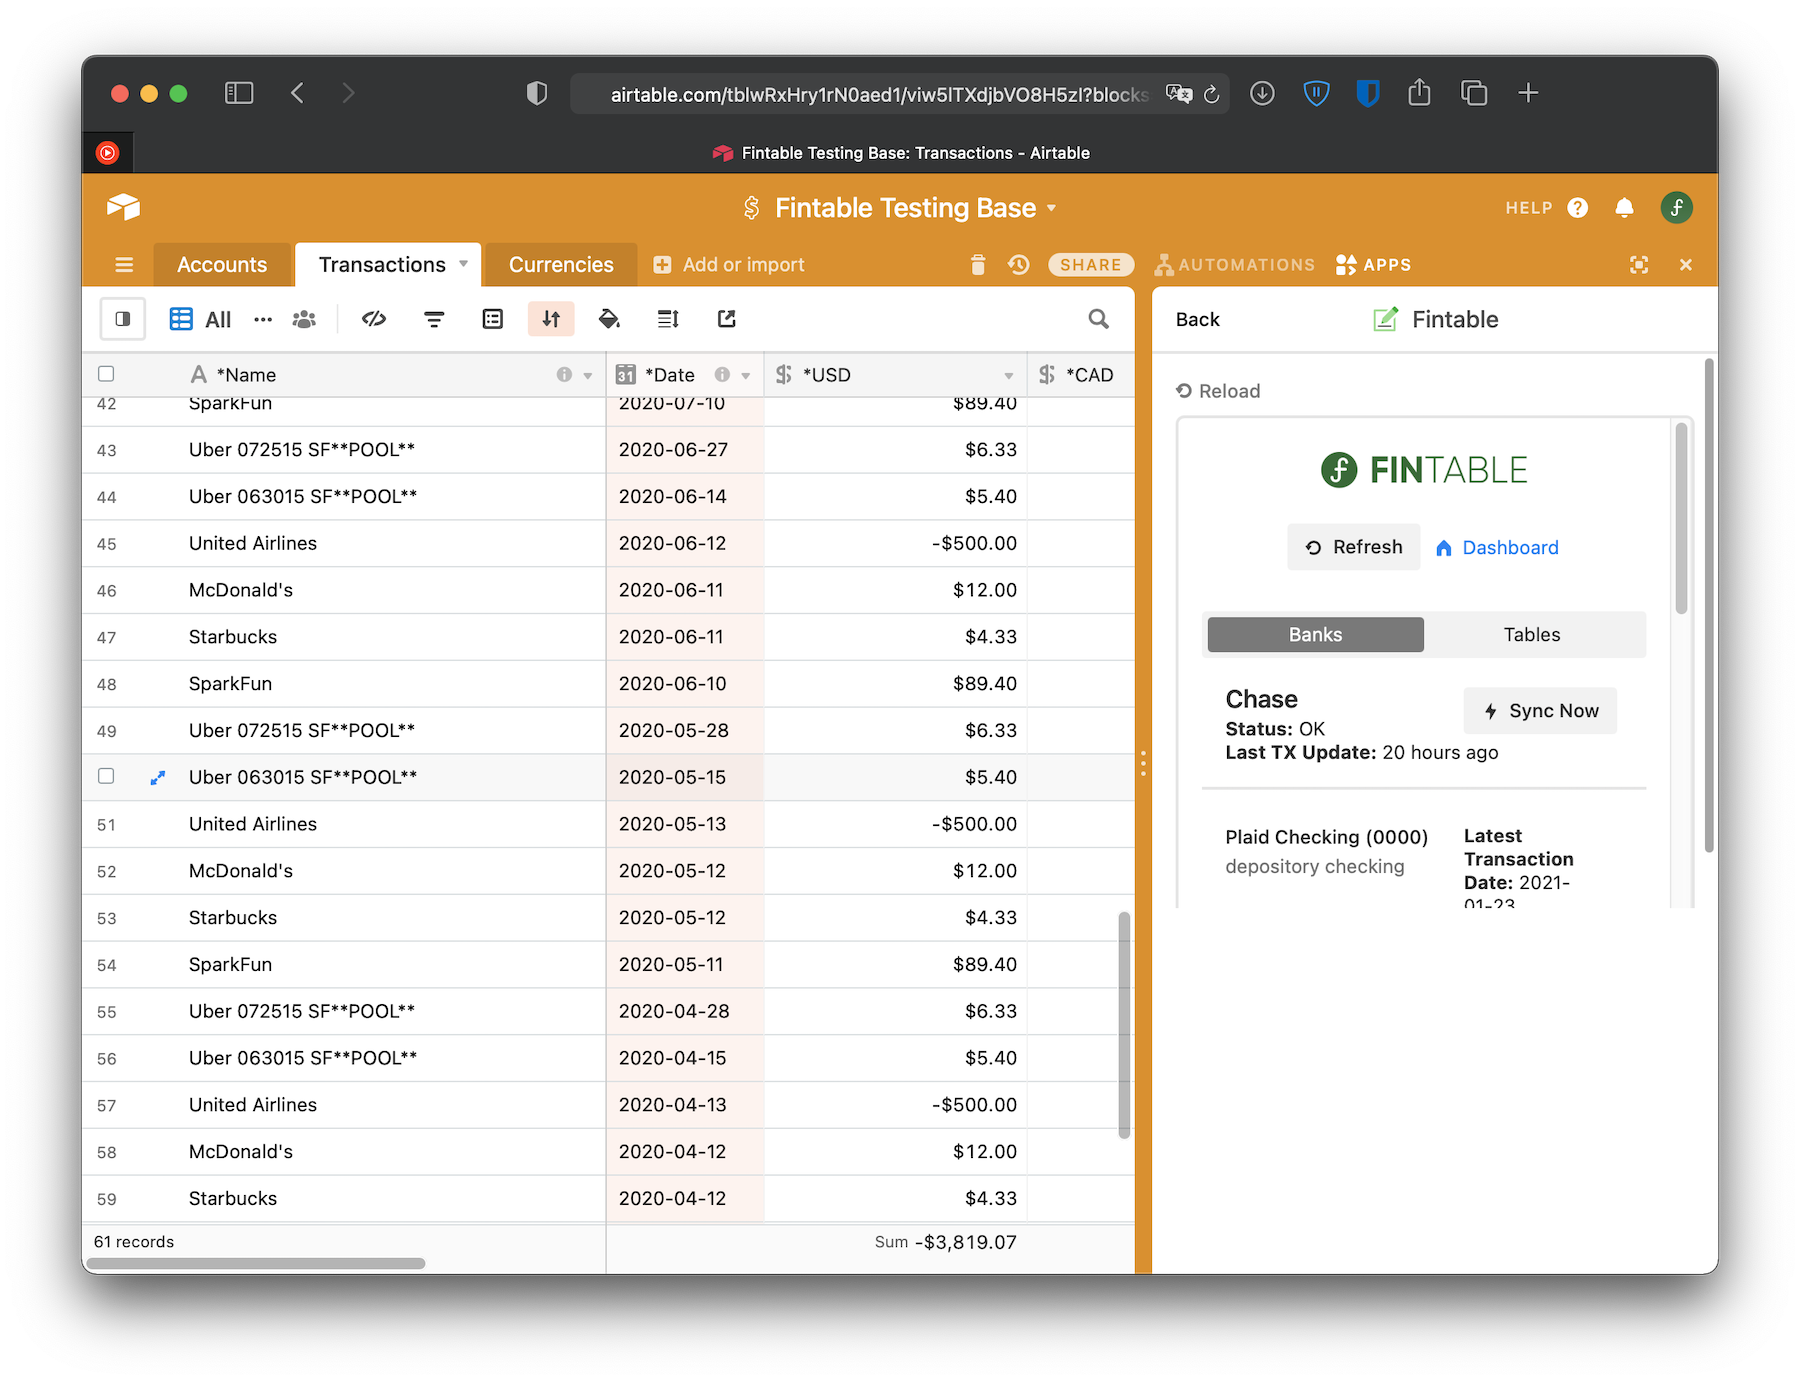Open the *Name column dropdown arrow

(588, 376)
